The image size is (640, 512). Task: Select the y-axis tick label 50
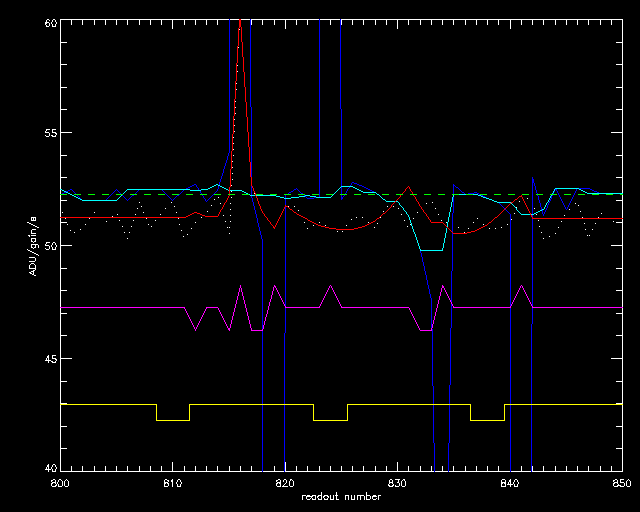50,246
